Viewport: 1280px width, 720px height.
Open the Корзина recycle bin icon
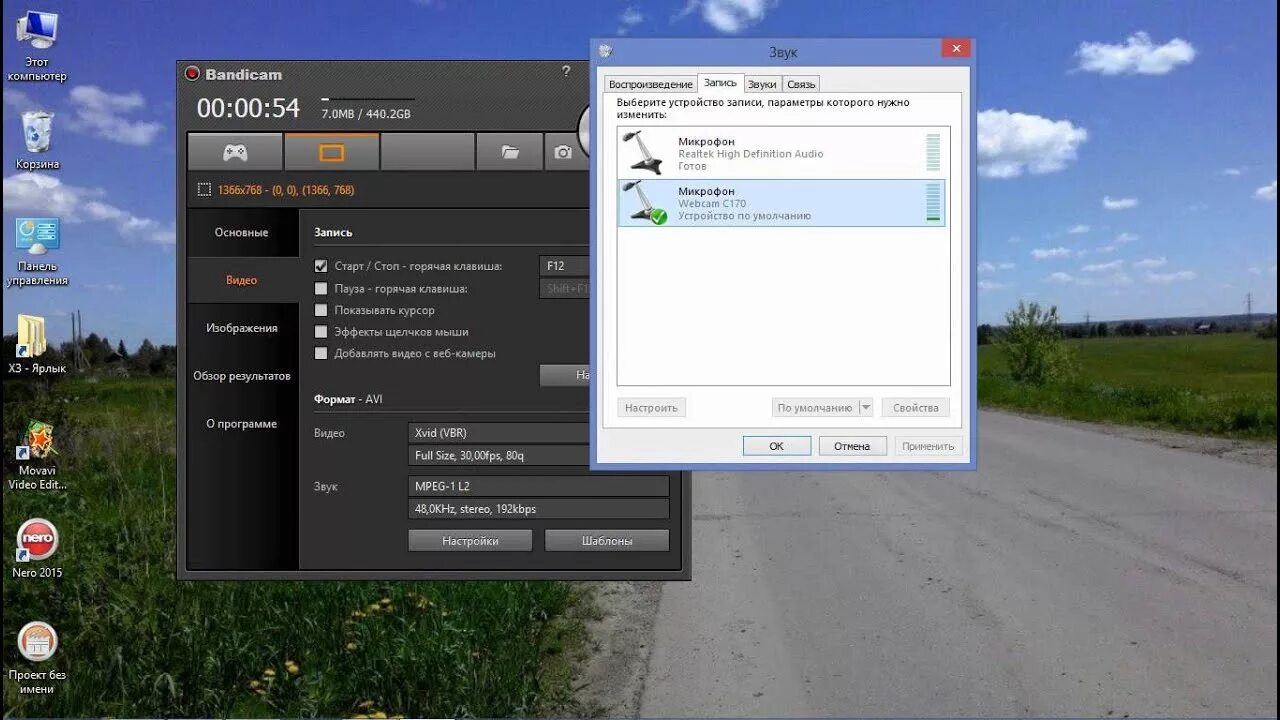[x=37, y=140]
